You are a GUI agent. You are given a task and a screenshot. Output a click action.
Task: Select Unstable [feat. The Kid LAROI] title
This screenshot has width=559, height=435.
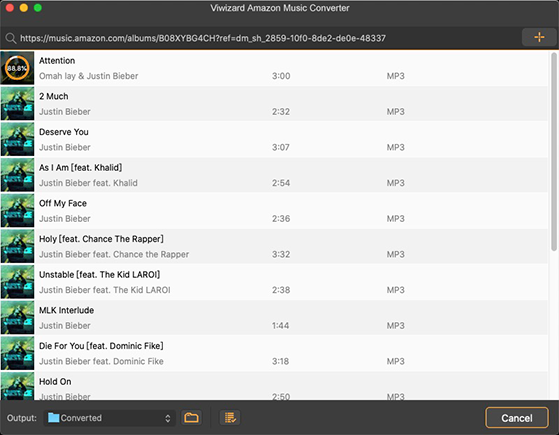pyautogui.click(x=99, y=275)
